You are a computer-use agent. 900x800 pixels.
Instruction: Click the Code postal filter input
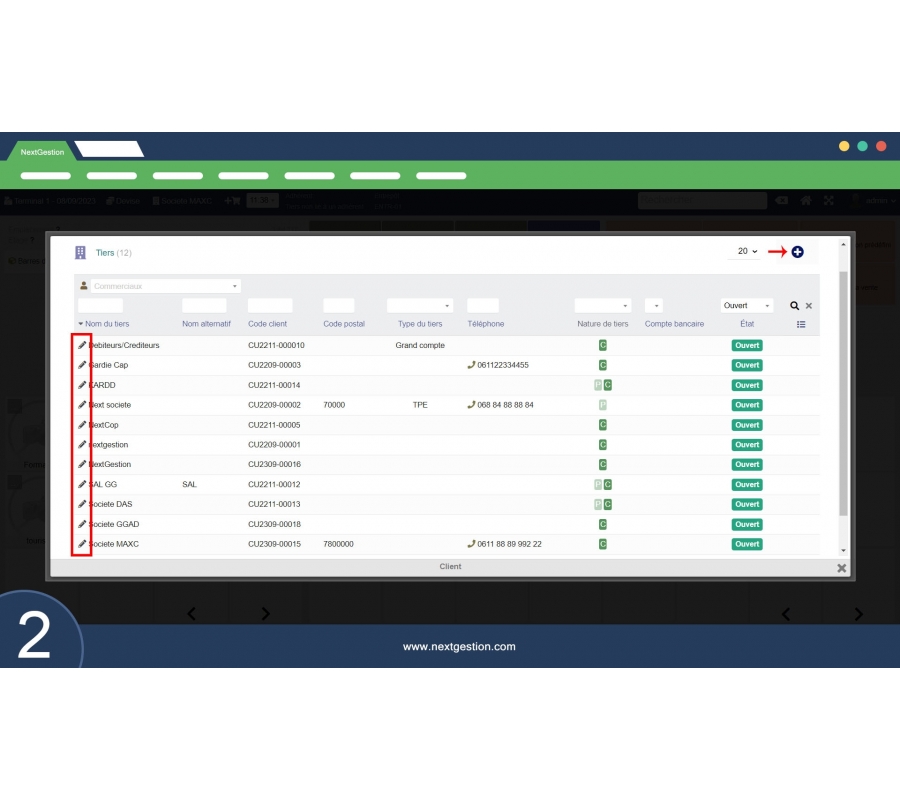(x=338, y=306)
